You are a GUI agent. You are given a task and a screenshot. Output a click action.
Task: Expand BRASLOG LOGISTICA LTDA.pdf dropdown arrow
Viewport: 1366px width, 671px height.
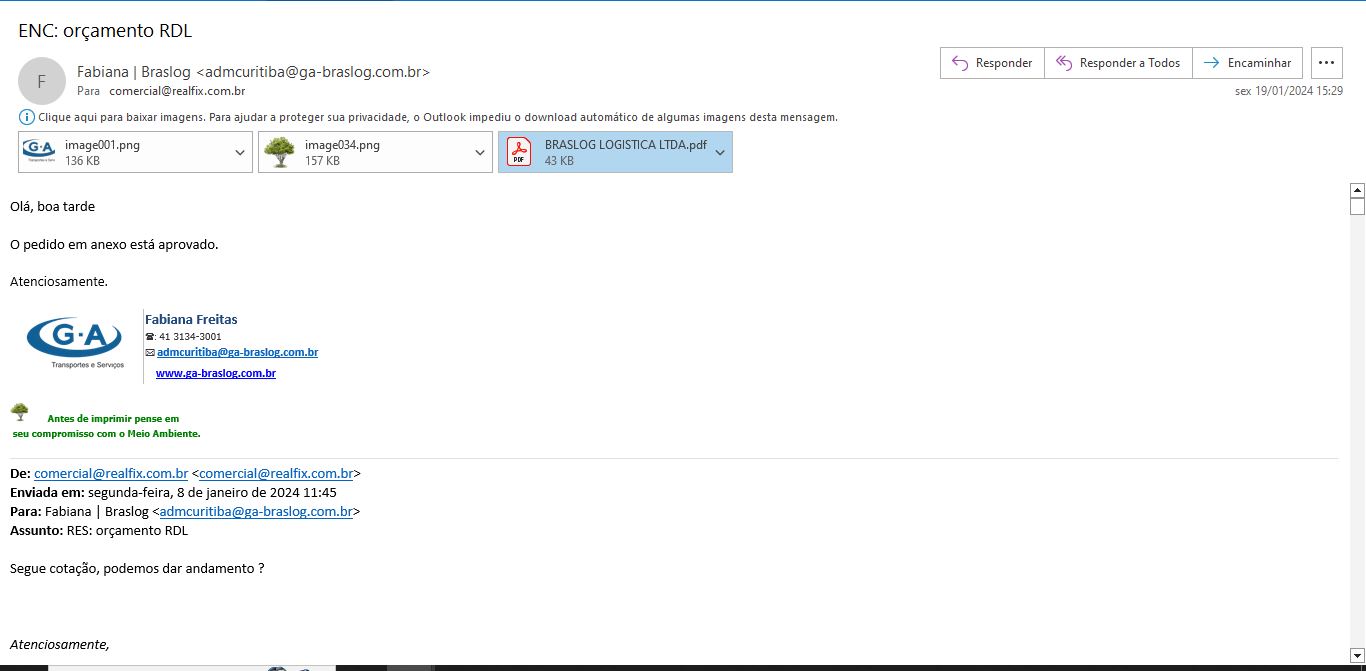pyautogui.click(x=720, y=152)
